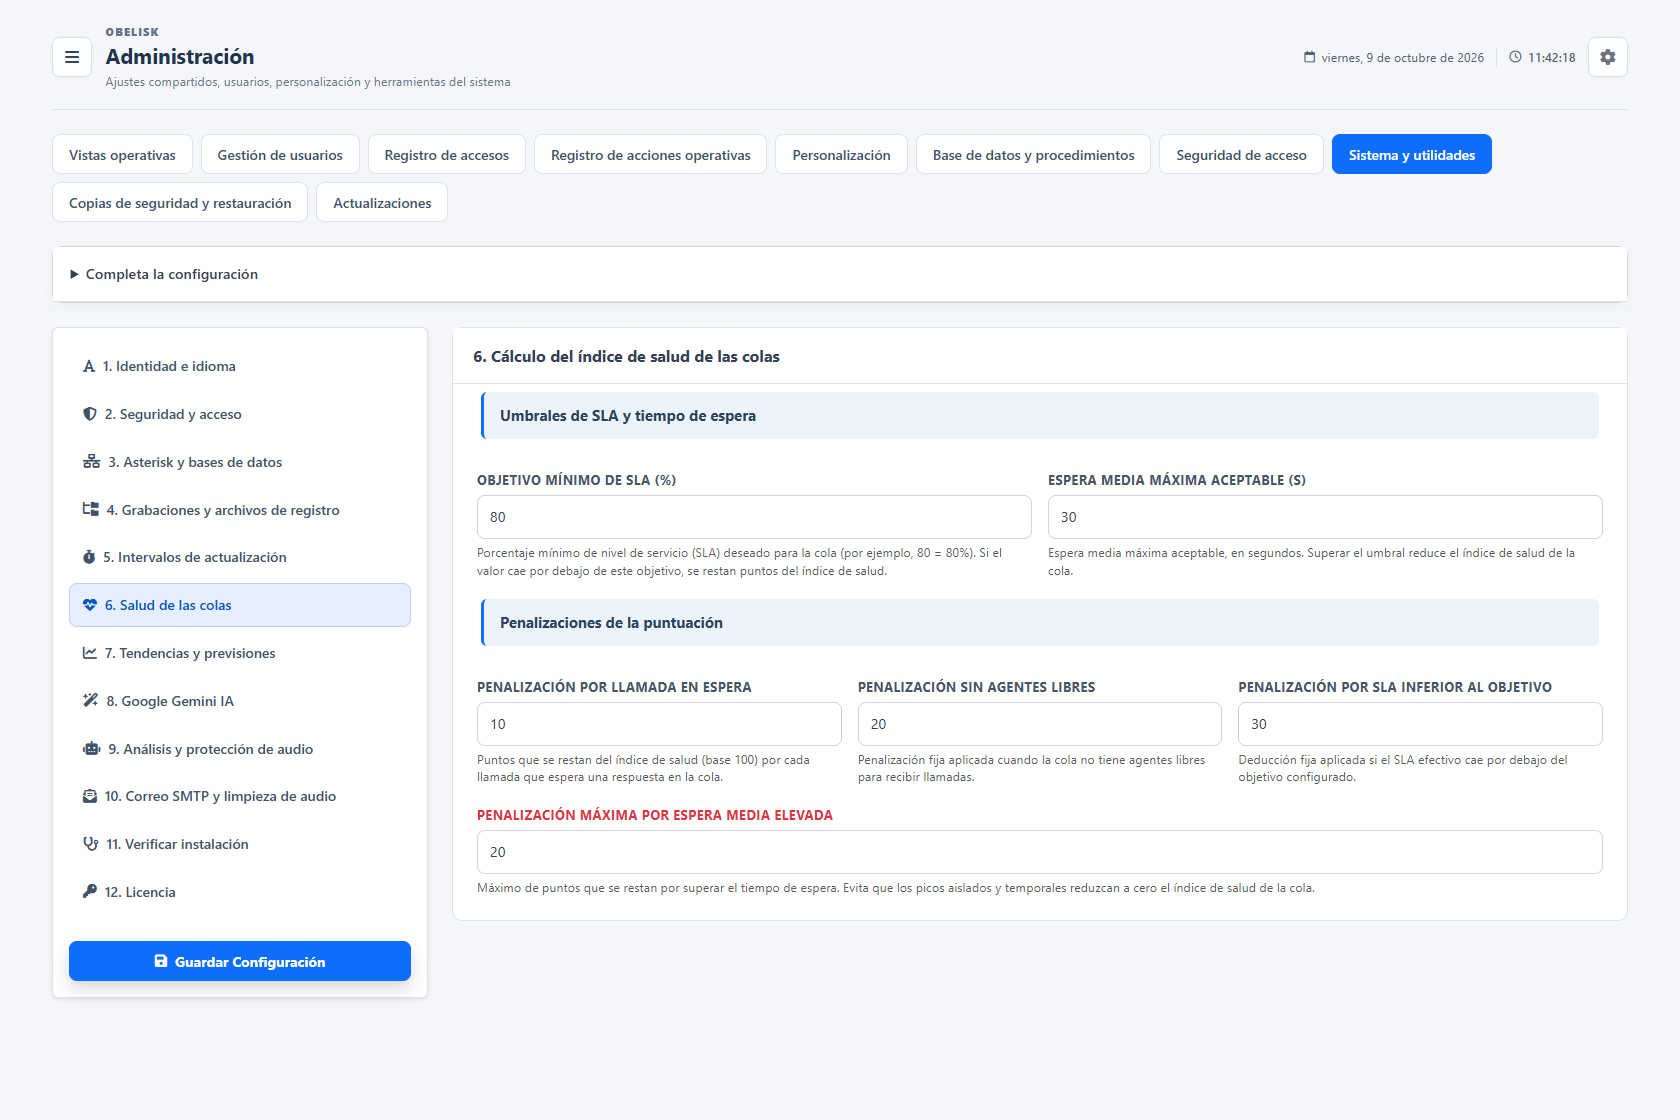This screenshot has width=1680, height=1120.
Task: Open Registro de acciones operativas tab
Action: 651,155
